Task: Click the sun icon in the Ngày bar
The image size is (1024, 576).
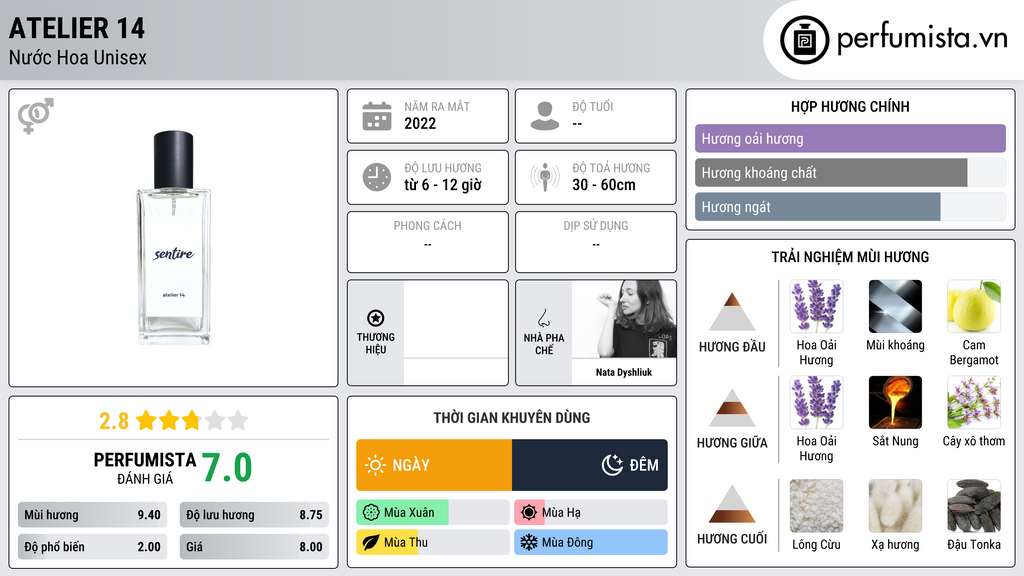Action: [376, 465]
